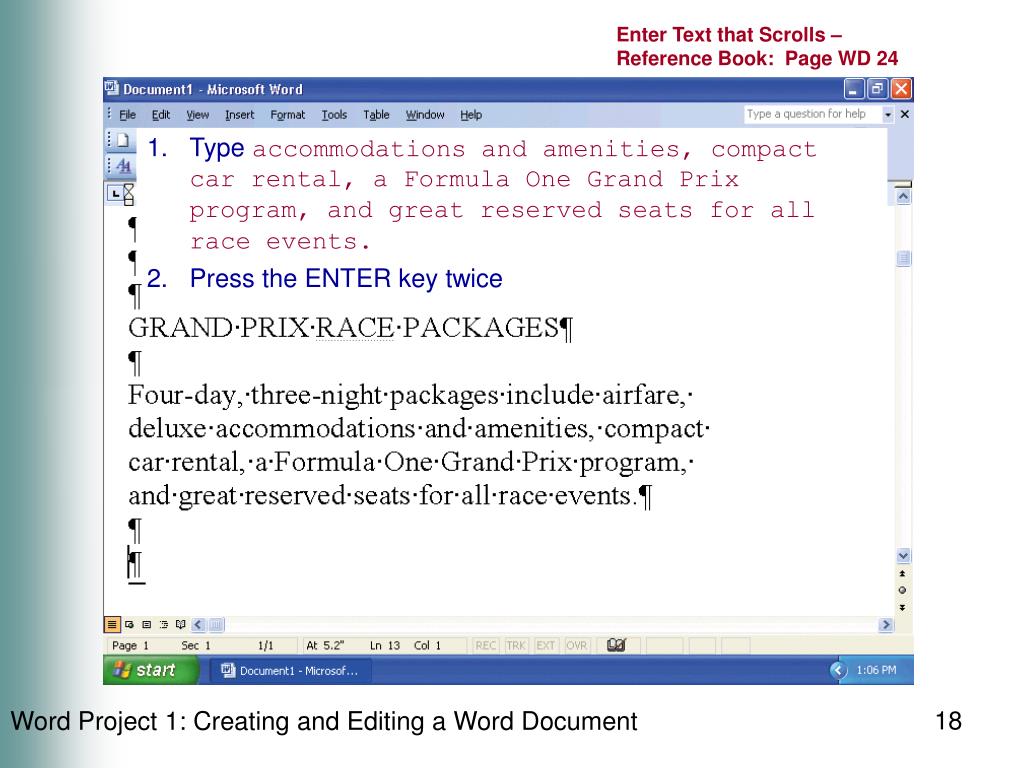
Task: Click the spelling and grammar status icon
Action: tap(616, 645)
